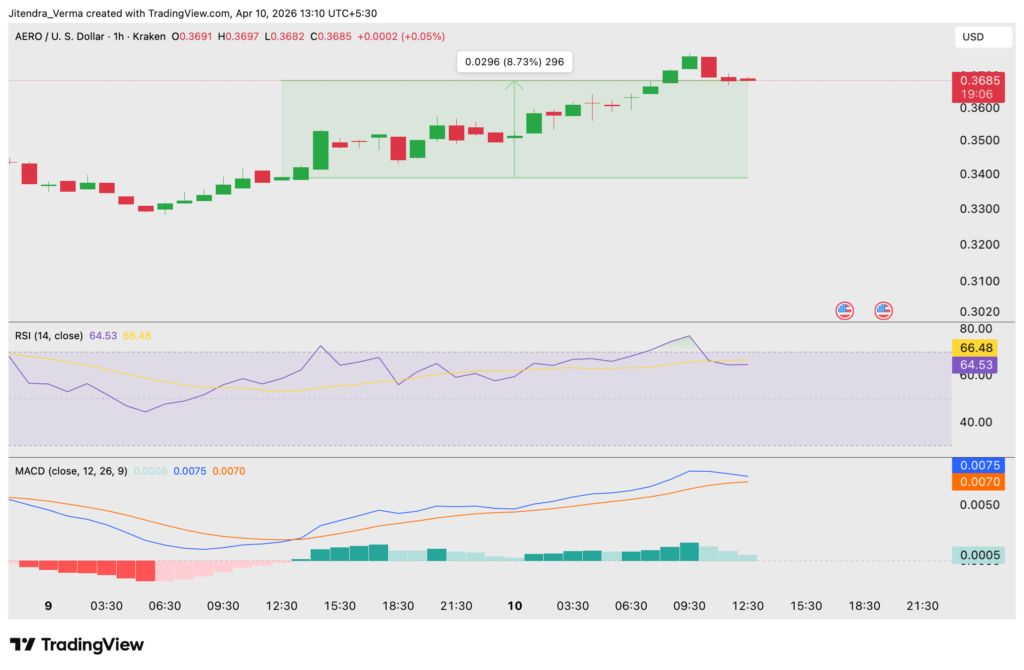The width and height of the screenshot is (1024, 670).
Task: Click the 10 date label on the time axis
Action: pos(515,606)
